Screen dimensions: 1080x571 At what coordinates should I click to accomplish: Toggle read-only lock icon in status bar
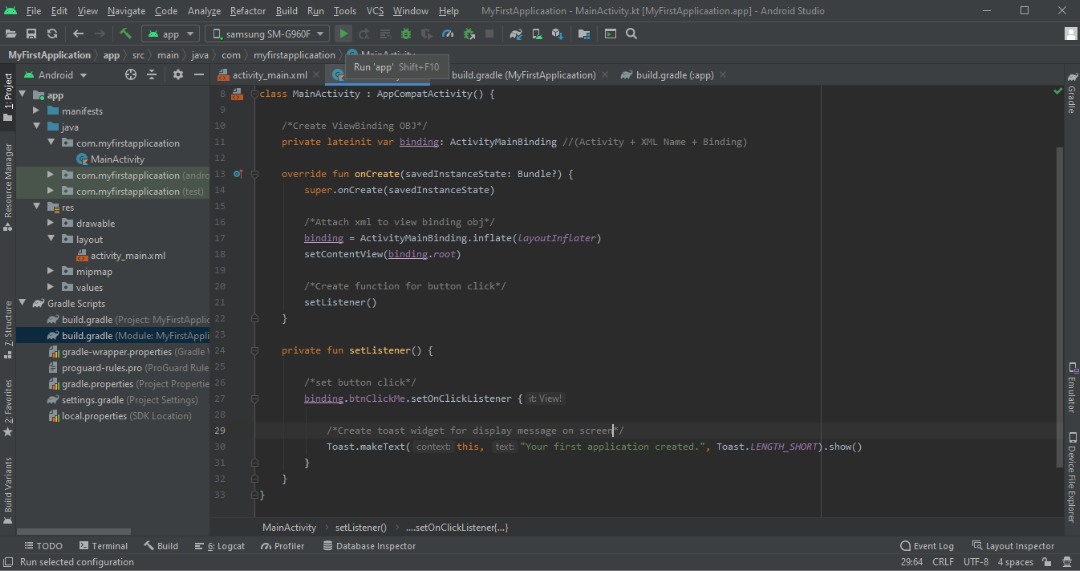[1049, 562]
